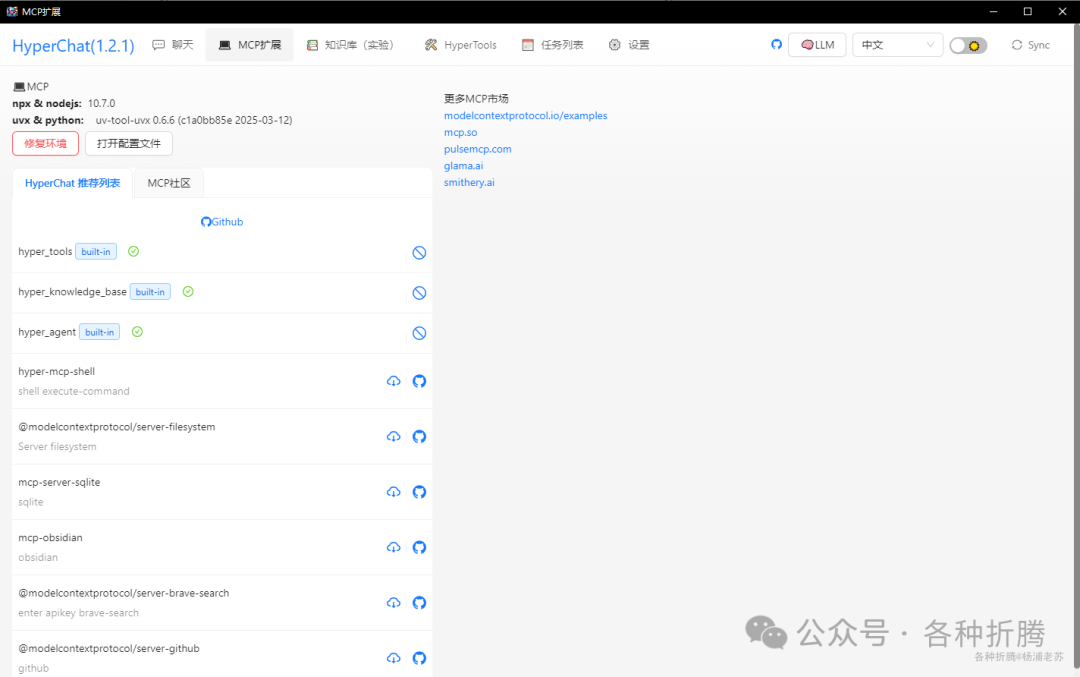Open the mcp.so link
The height and width of the screenshot is (677, 1080).
pos(460,132)
